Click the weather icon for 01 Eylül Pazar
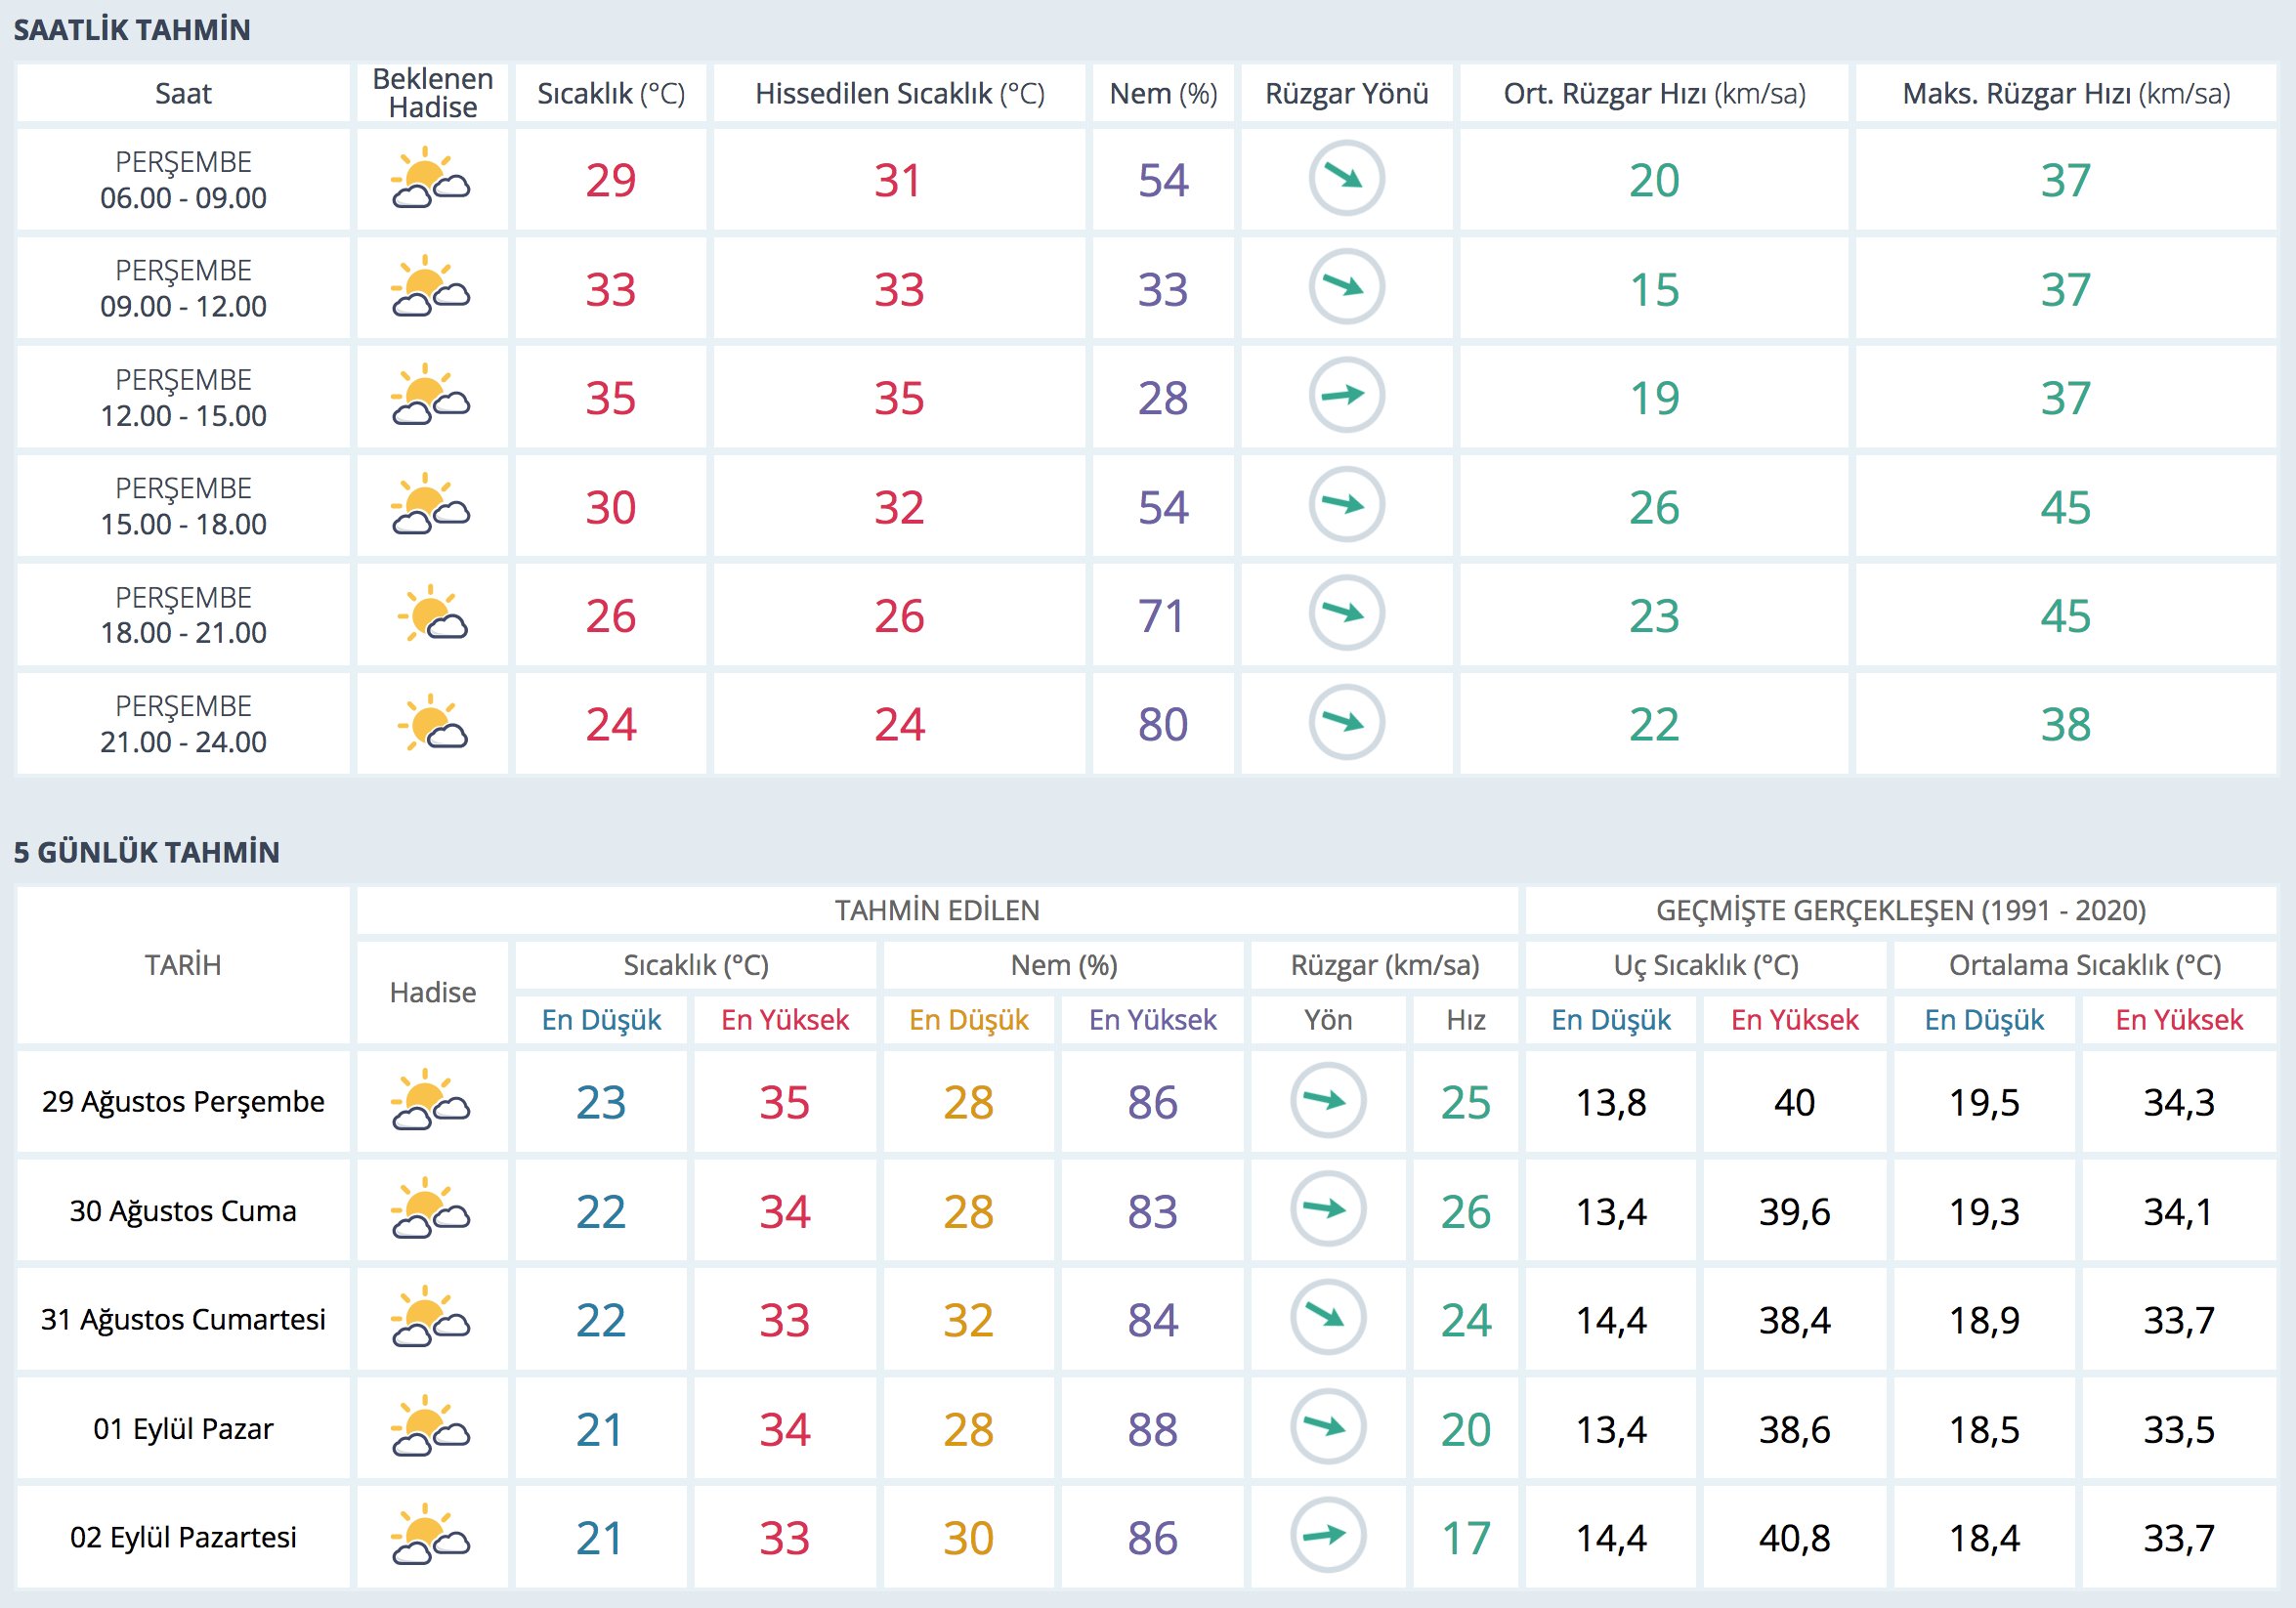The height and width of the screenshot is (1608, 2296). click(x=431, y=1427)
